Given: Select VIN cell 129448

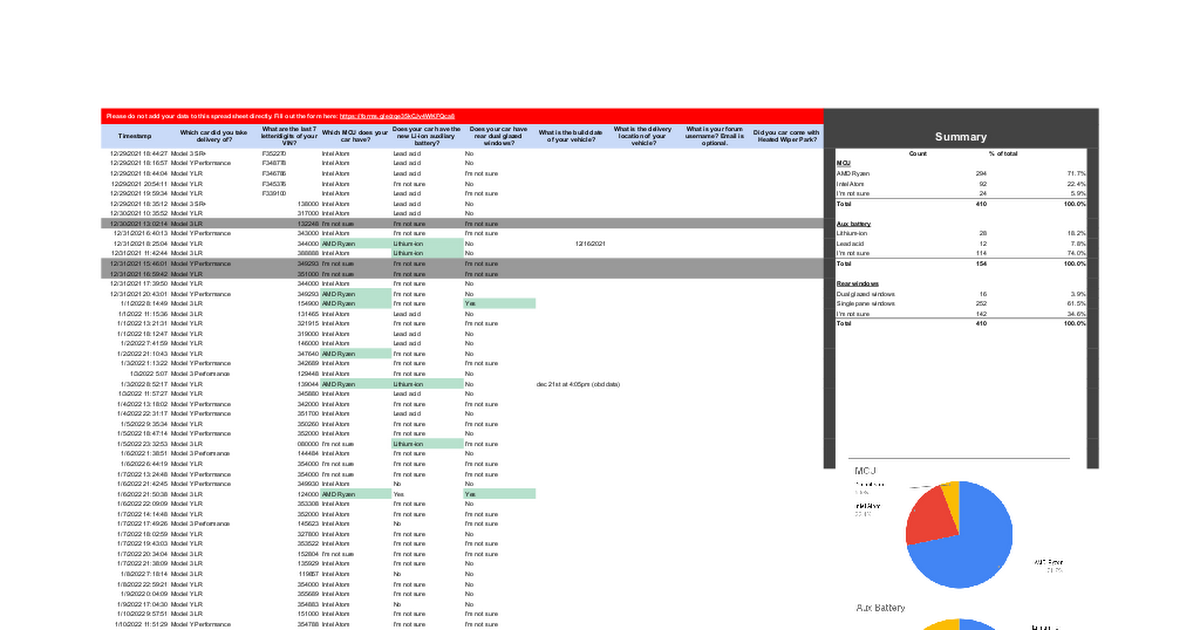Looking at the screenshot, I should [307, 374].
